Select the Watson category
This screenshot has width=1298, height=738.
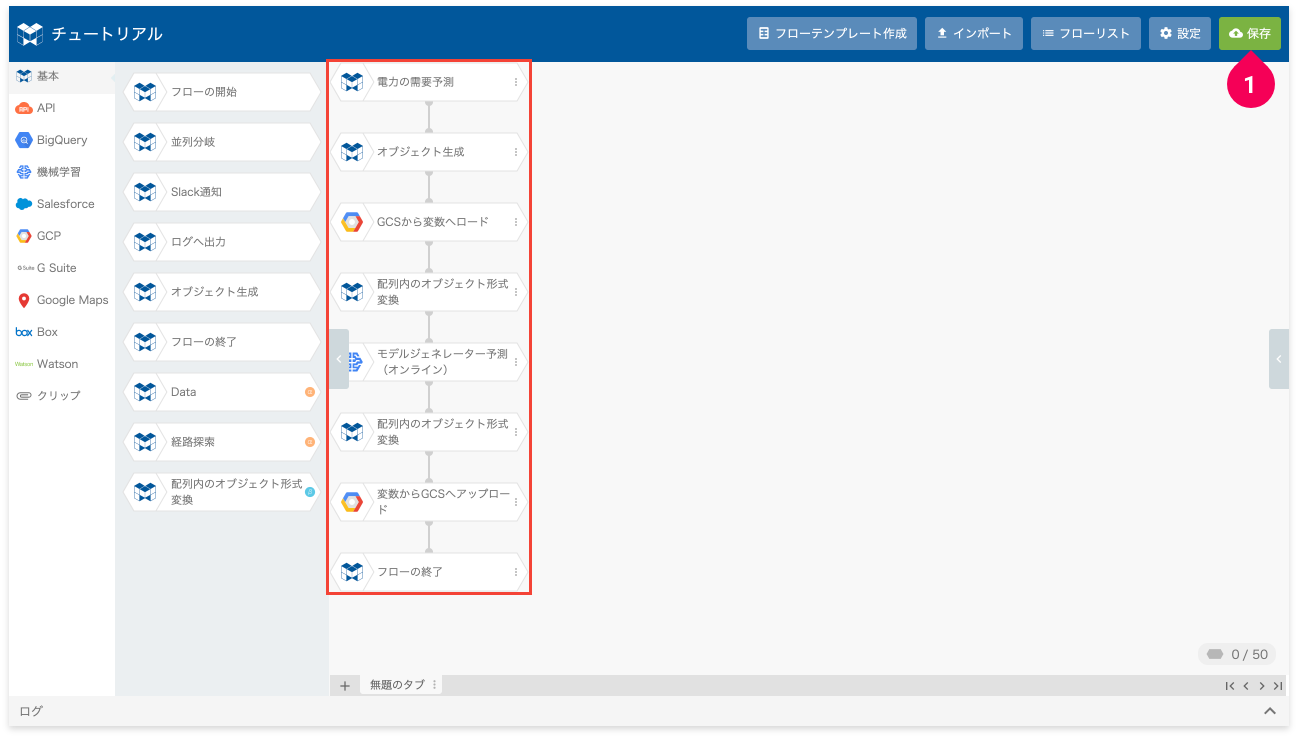click(x=62, y=364)
